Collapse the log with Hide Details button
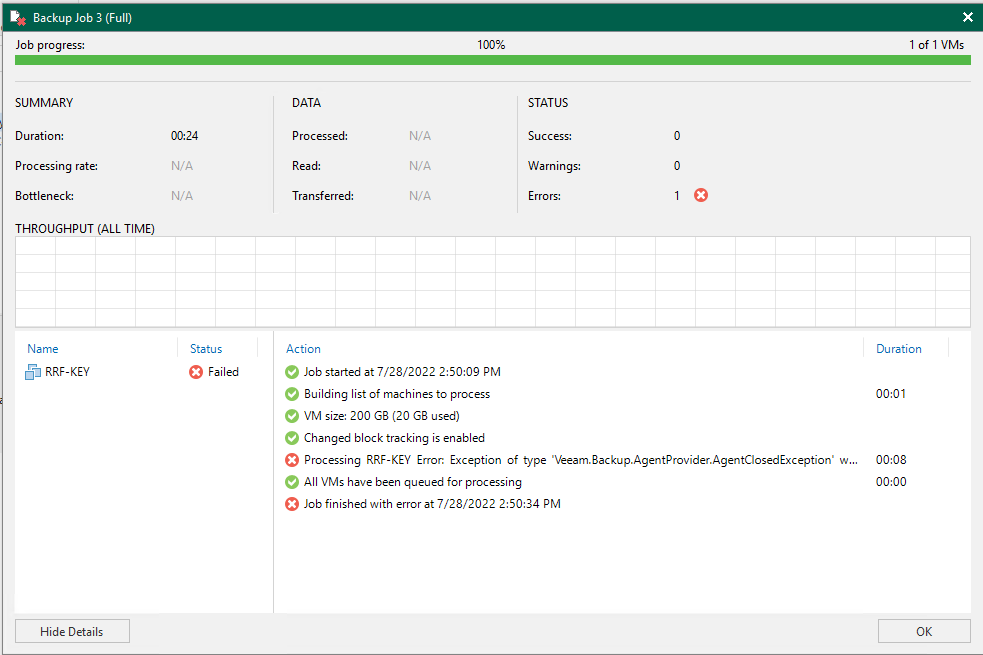983x655 pixels. click(72, 631)
